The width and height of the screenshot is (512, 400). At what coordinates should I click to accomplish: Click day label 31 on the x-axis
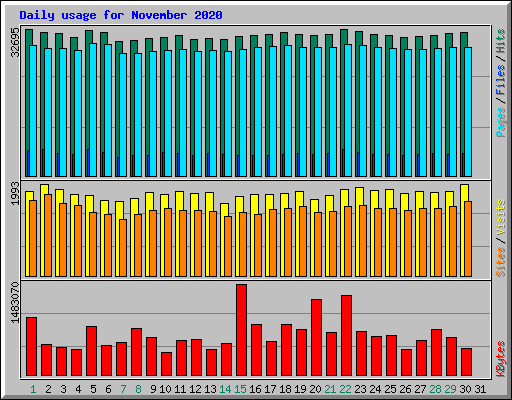(x=480, y=389)
